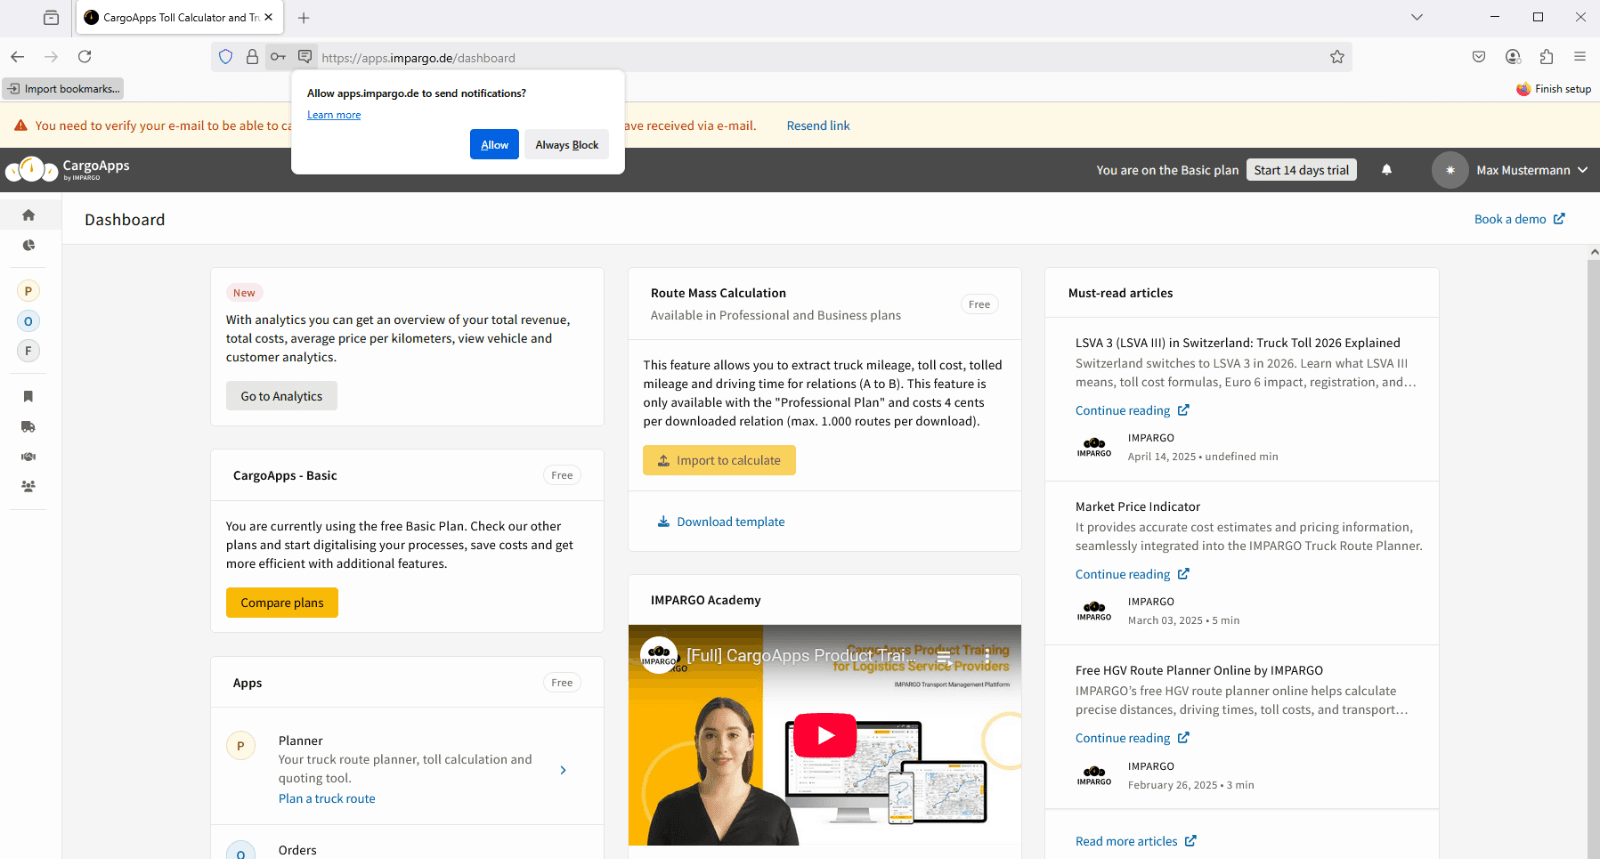Click the Planner 'P' icon in Apps card
The image size is (1600, 859).
240,746
